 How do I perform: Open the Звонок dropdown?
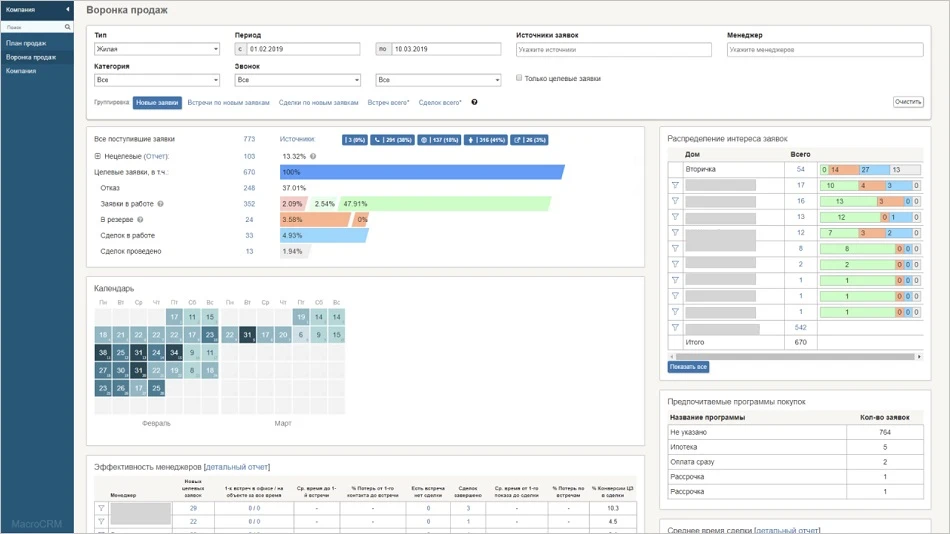pyautogui.click(x=297, y=80)
